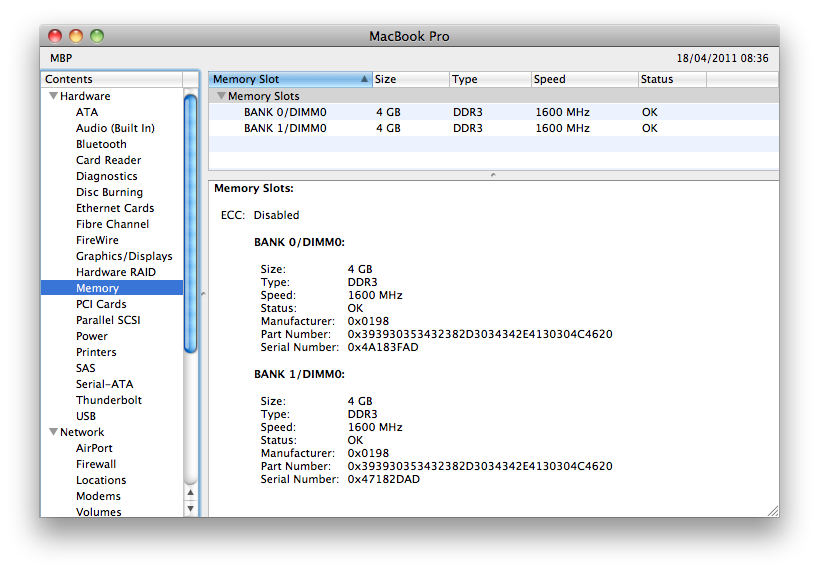Select Card Reader in sidebar

(x=109, y=160)
